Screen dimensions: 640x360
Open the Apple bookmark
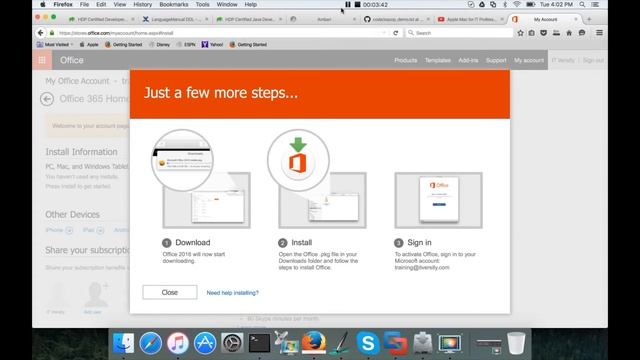[x=89, y=44]
